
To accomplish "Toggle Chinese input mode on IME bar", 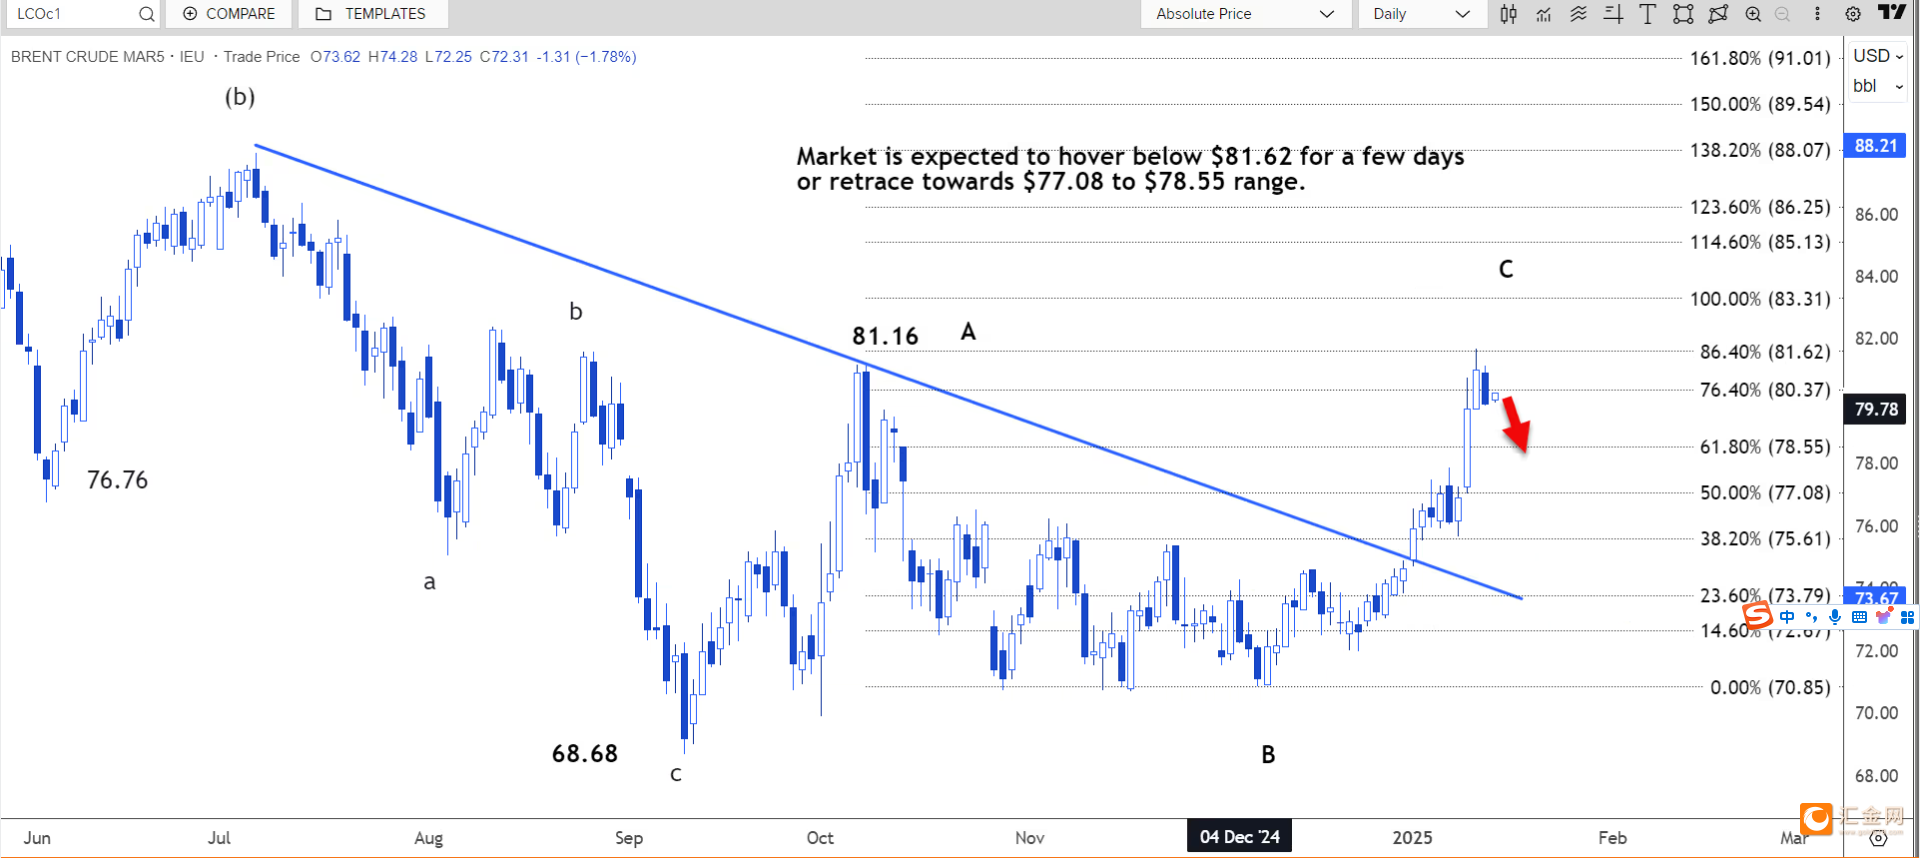I will (x=1787, y=617).
